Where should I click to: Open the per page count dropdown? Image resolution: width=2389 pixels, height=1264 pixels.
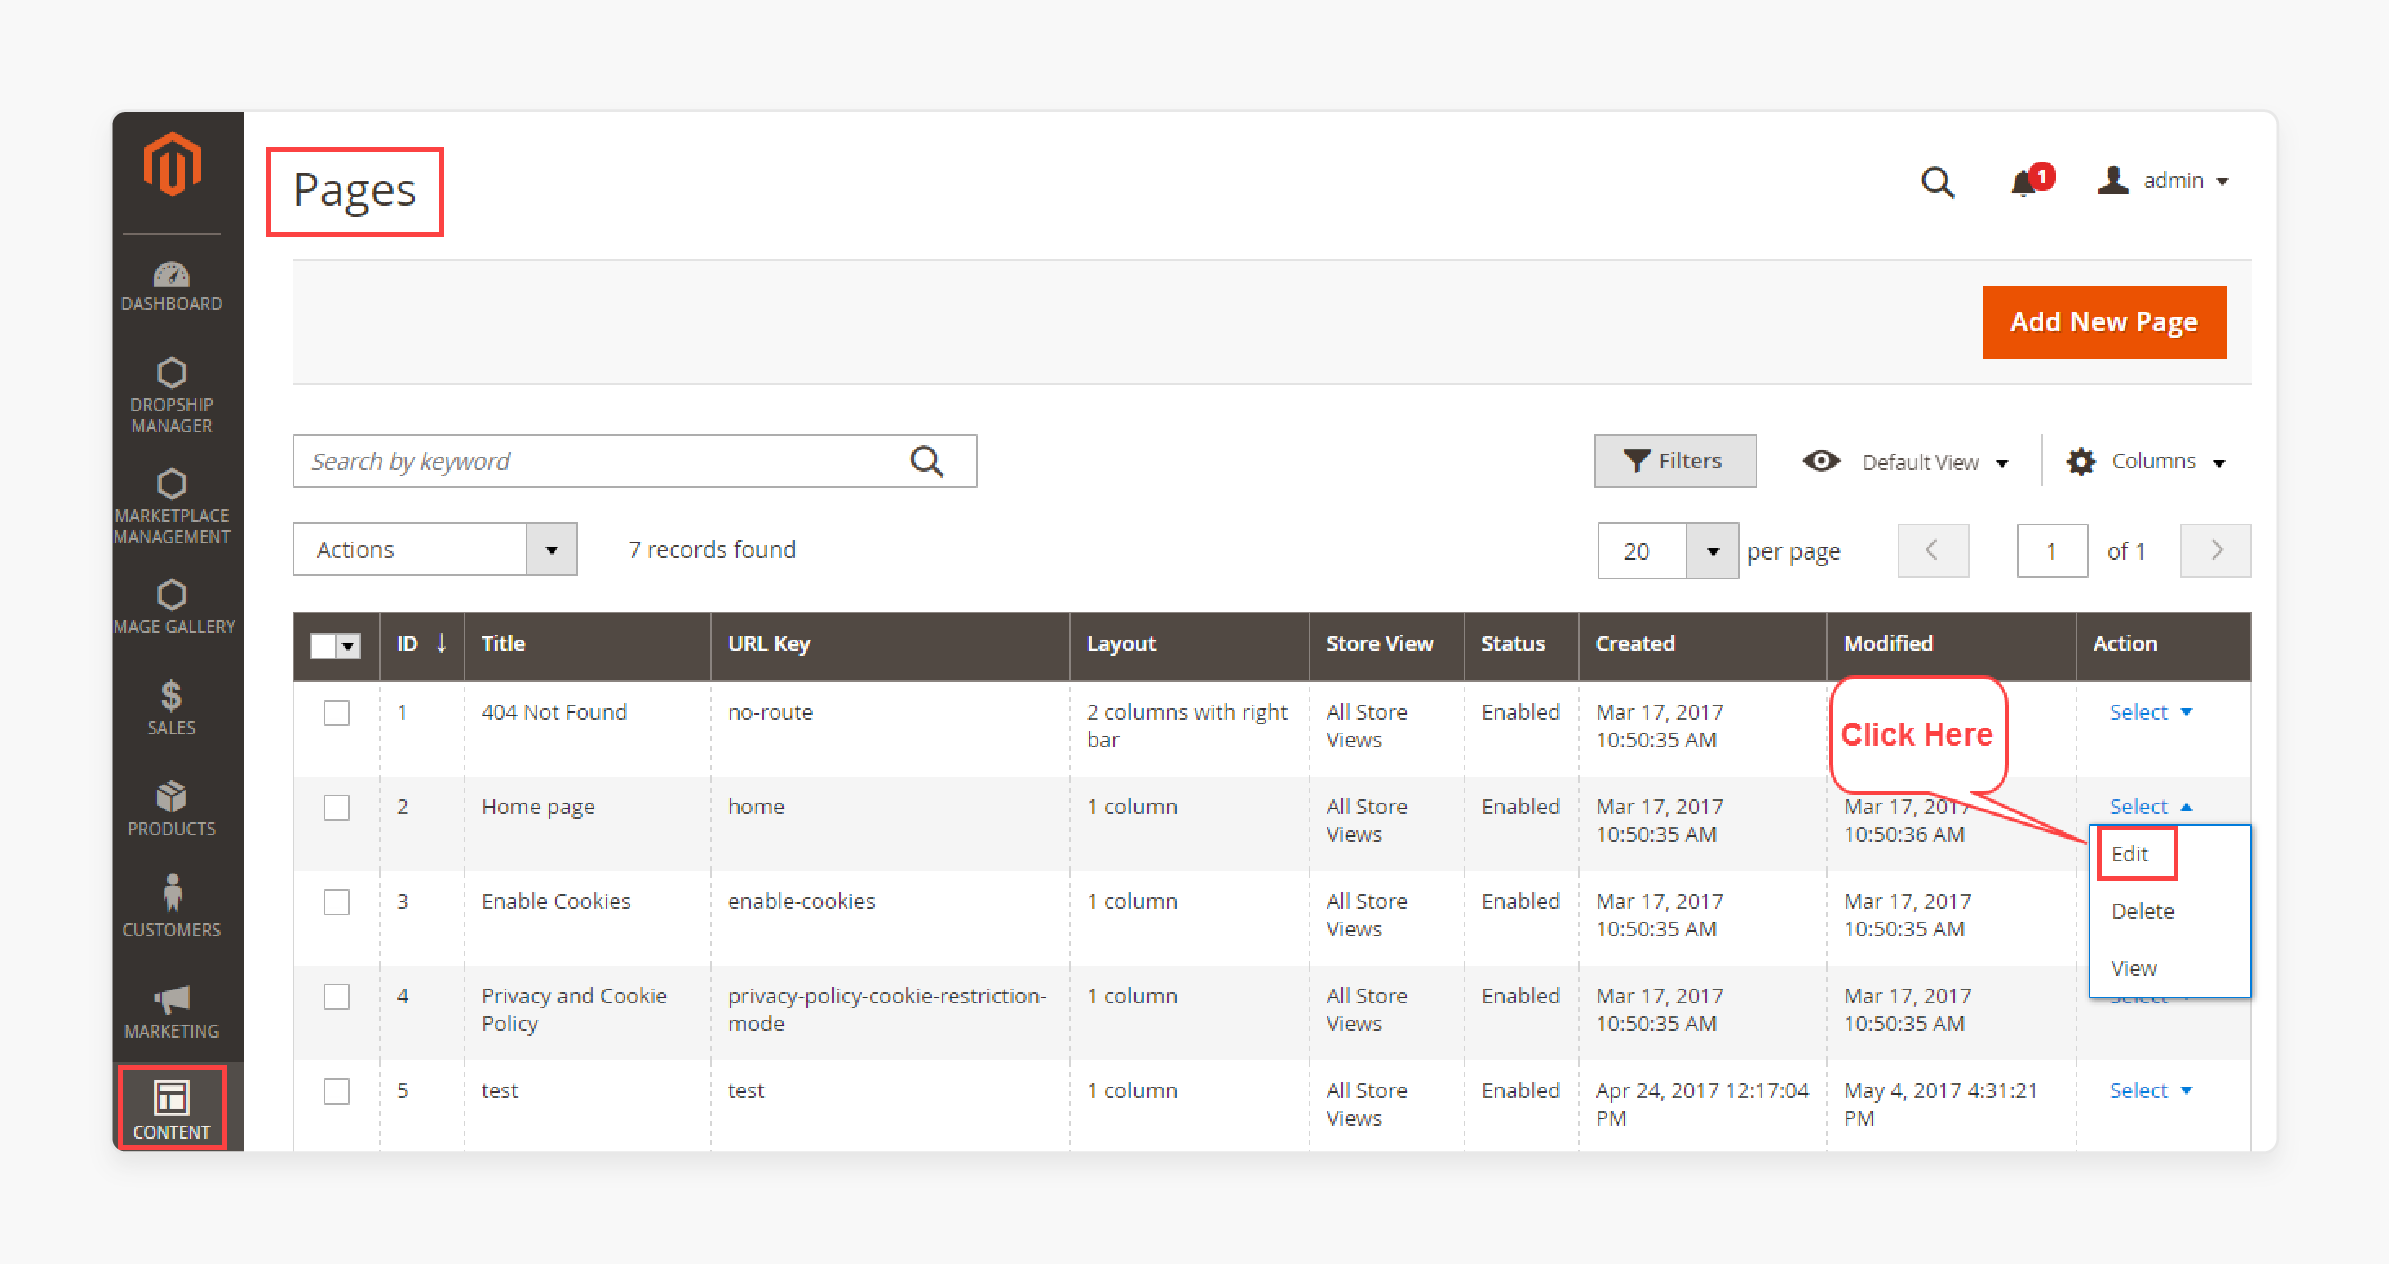pos(1712,551)
